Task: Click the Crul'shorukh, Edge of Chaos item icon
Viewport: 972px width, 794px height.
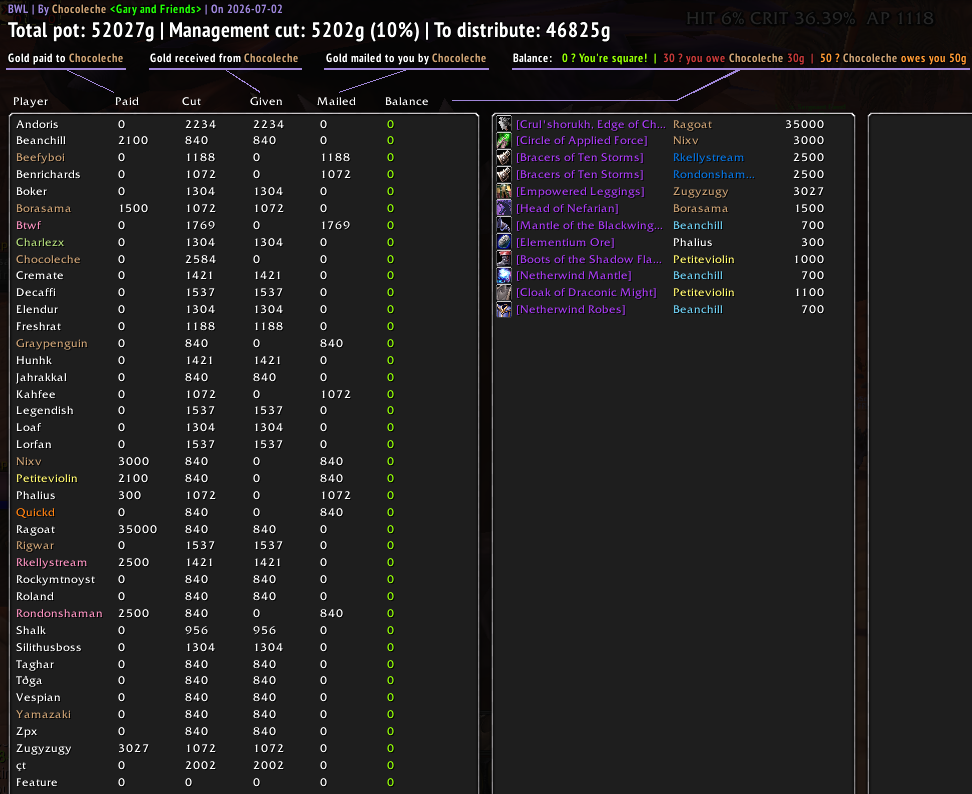Action: point(504,124)
